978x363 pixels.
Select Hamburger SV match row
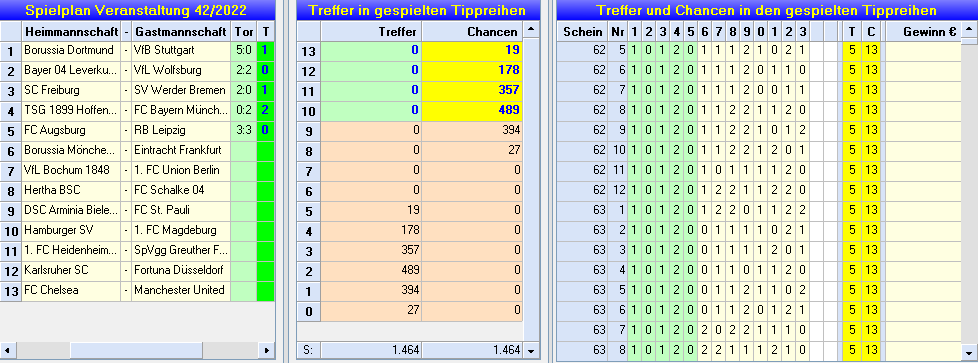137,230
